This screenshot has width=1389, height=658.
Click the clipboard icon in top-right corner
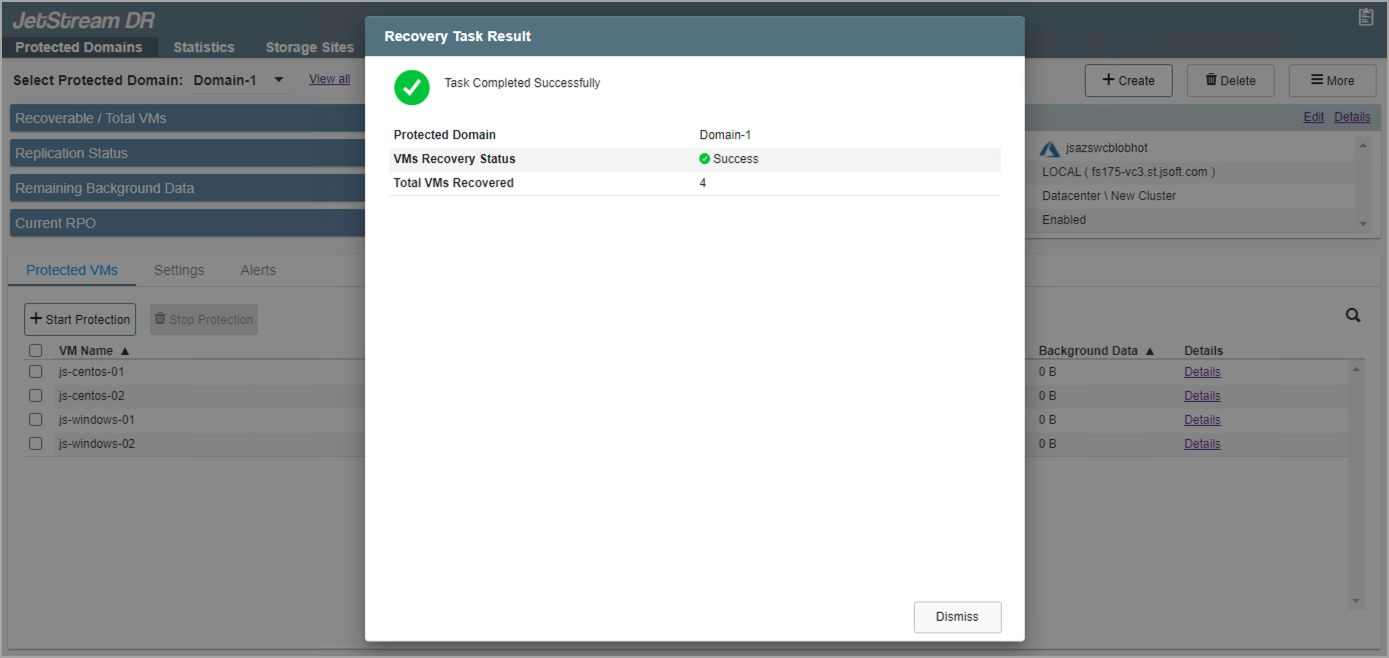coord(1365,17)
